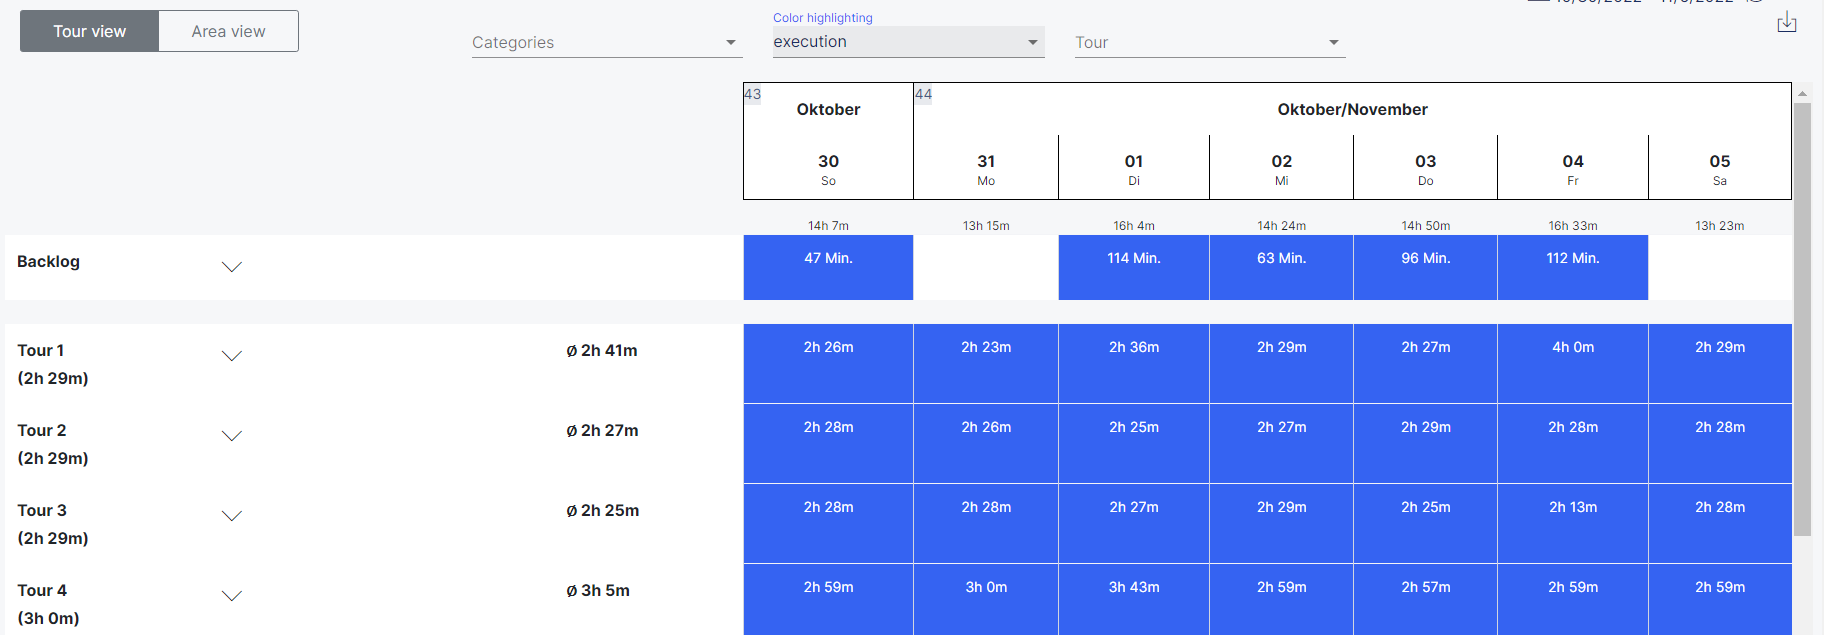Image resolution: width=1824 pixels, height=635 pixels.
Task: Click the Backlog row label
Action: click(48, 261)
